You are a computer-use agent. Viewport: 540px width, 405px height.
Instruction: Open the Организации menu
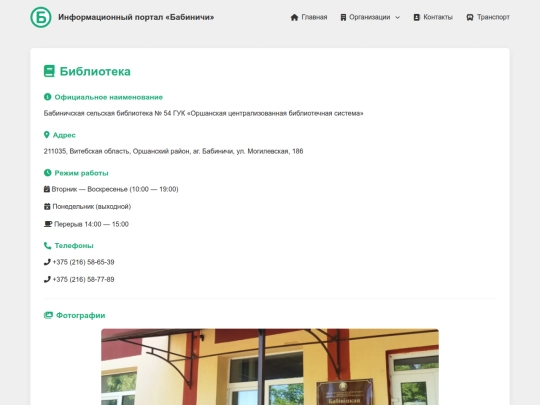coord(370,17)
